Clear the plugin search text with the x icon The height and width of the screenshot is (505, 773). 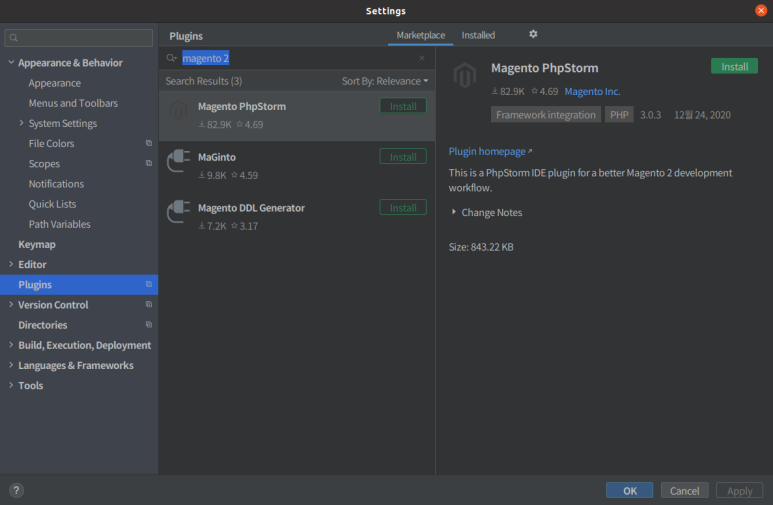(x=422, y=58)
